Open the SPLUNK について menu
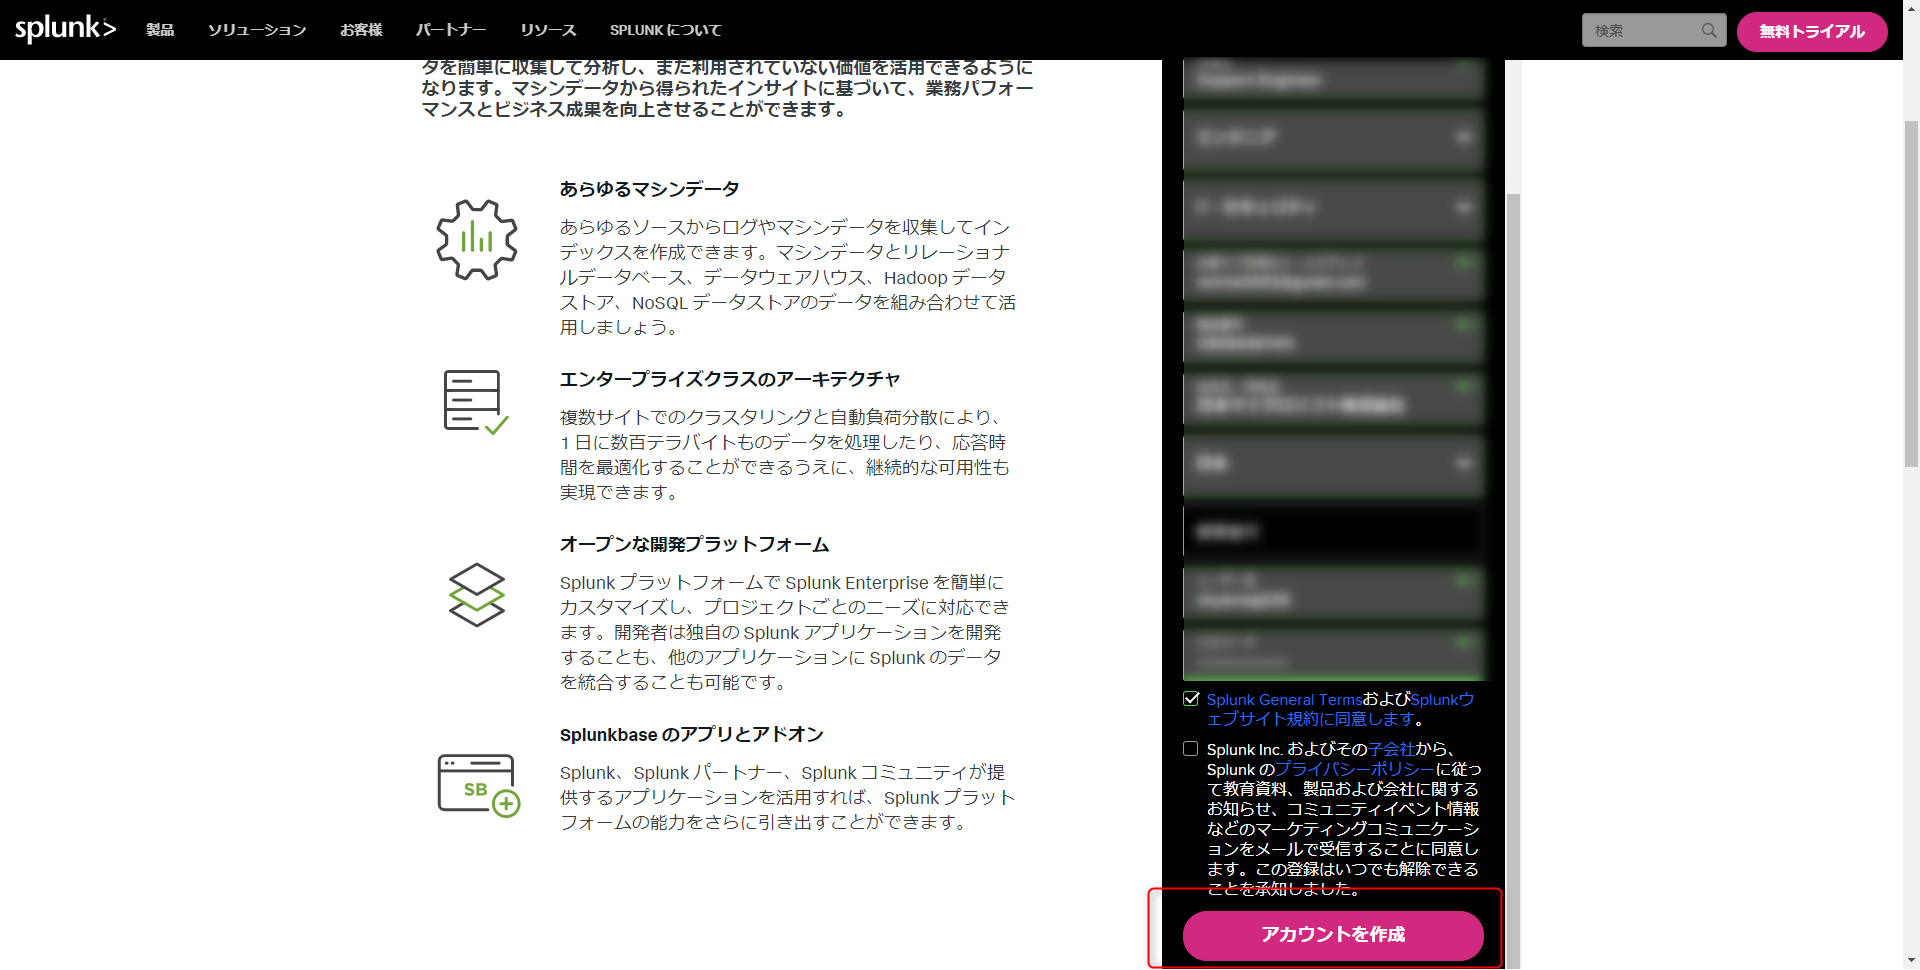1920x970 pixels. 665,30
